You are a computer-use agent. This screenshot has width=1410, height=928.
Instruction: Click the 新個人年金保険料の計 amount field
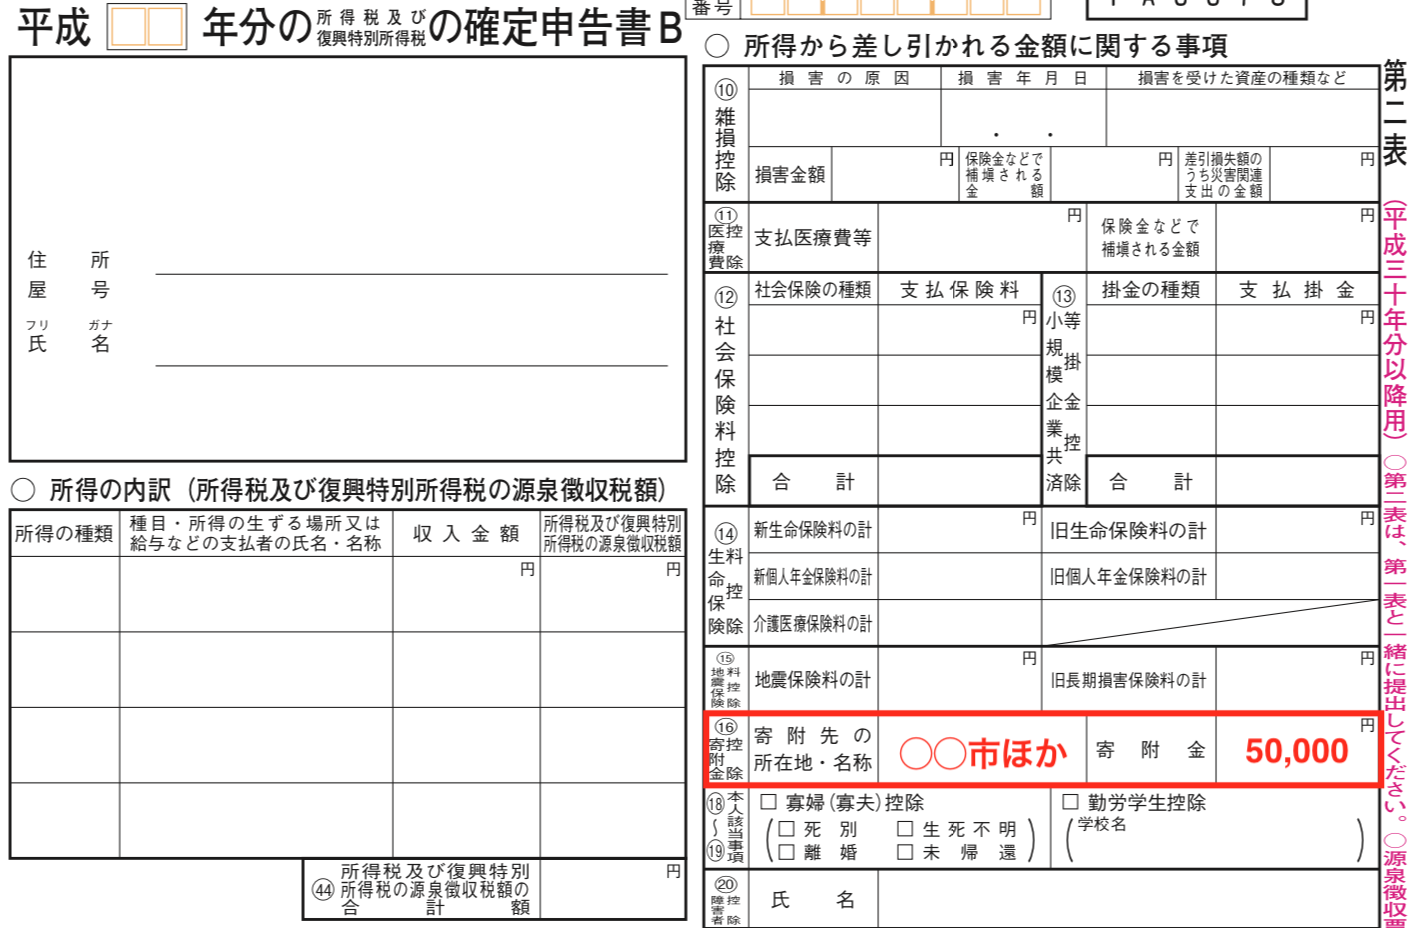(959, 576)
